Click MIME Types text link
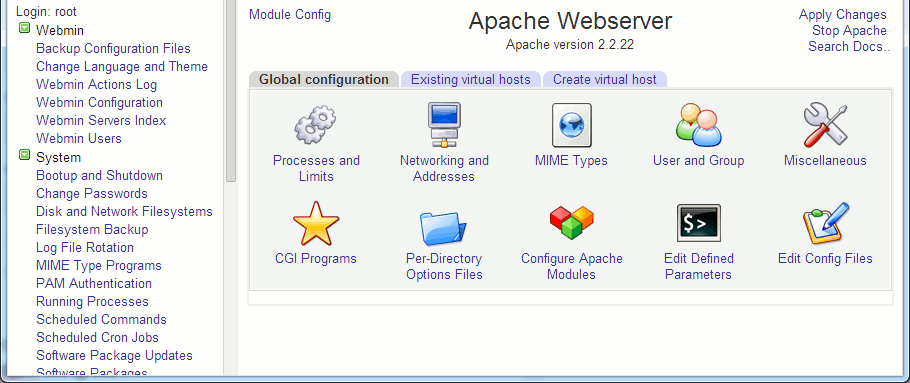910x383 pixels. 571,160
